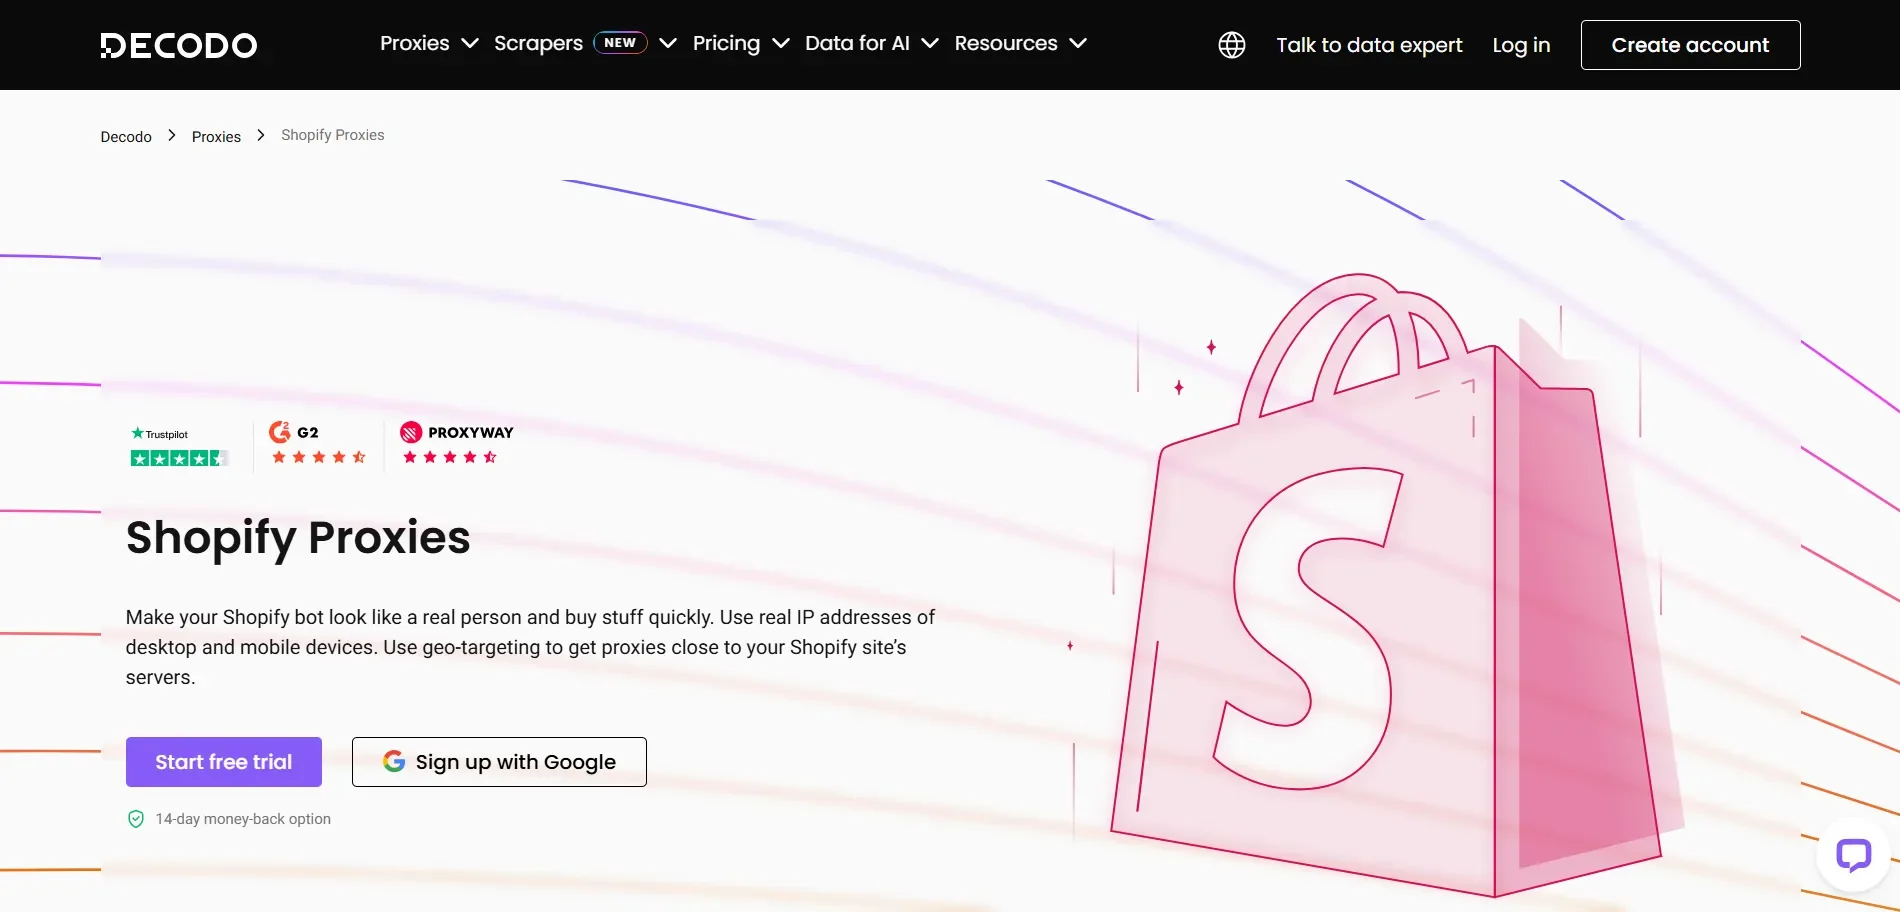
Task: Click the Google logo in the sign-up button
Action: pos(394,761)
